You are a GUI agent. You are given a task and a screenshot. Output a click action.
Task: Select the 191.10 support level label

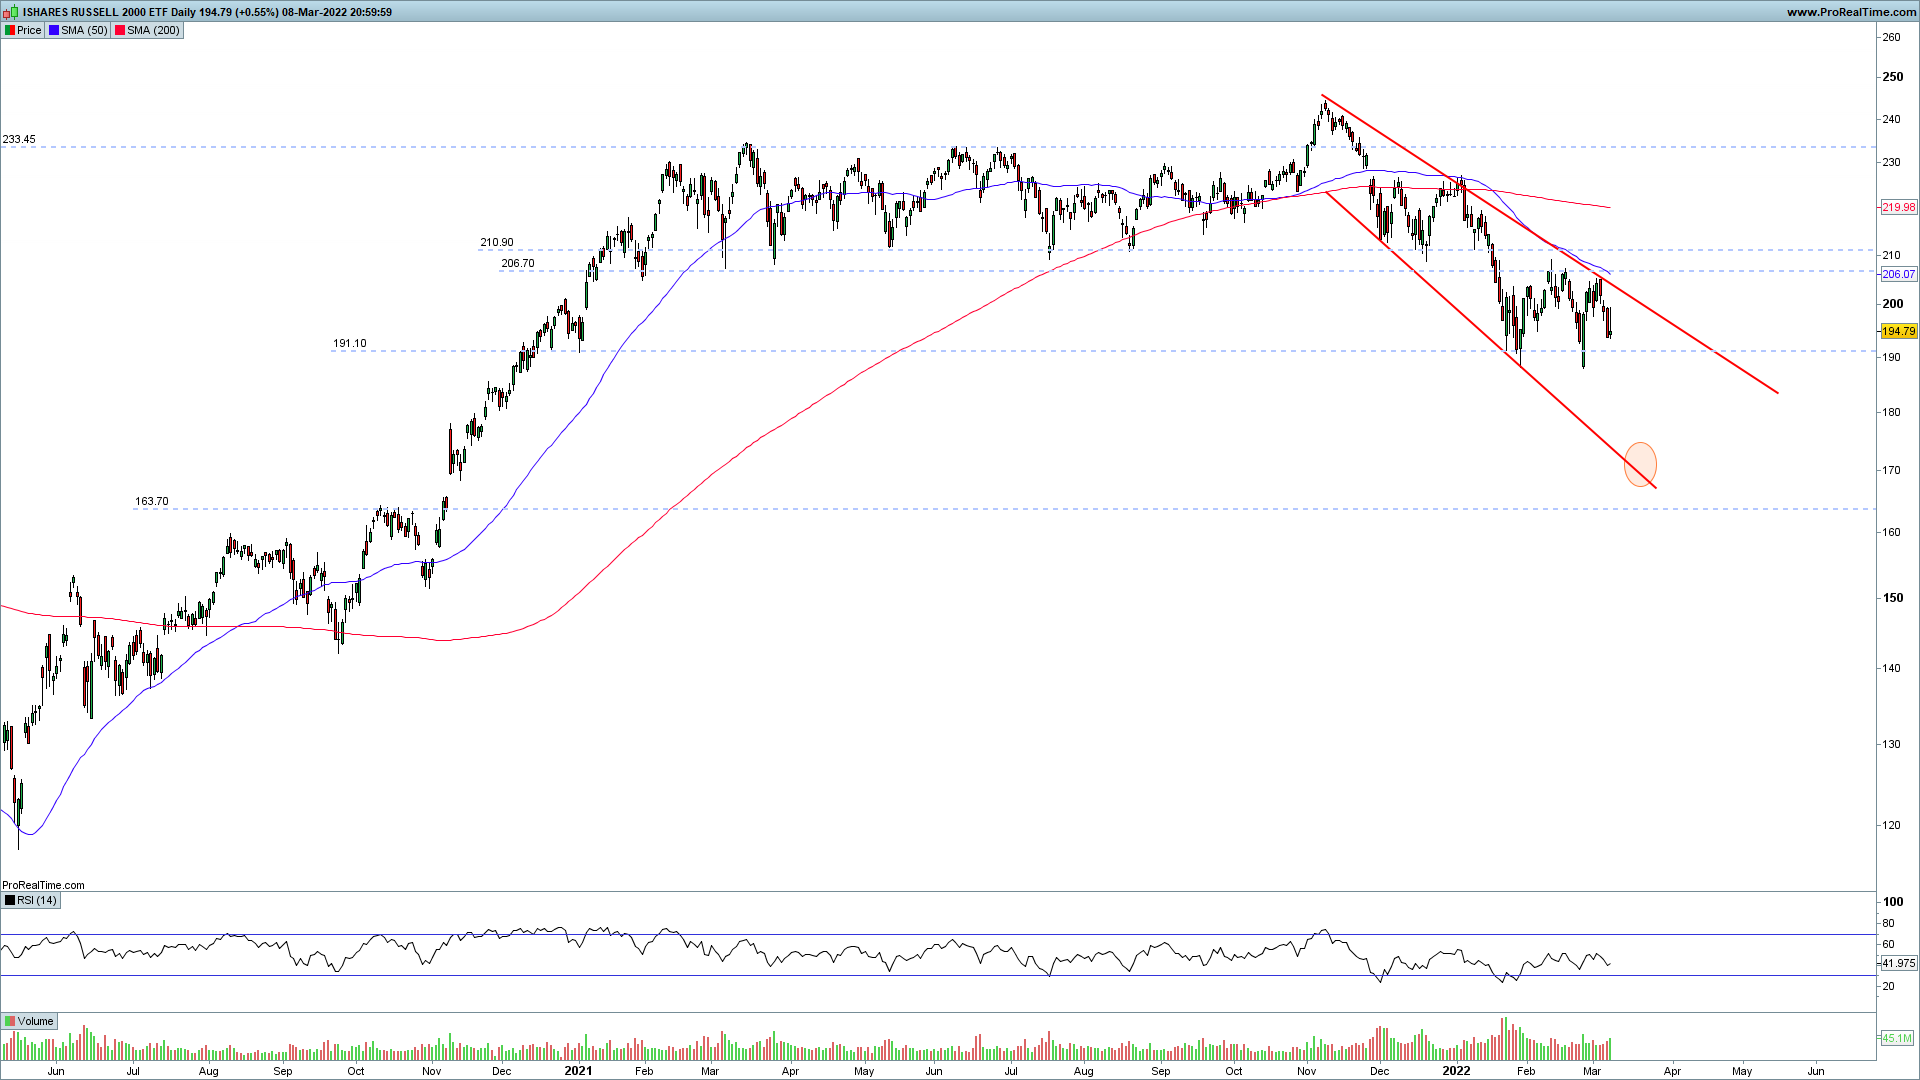coord(349,343)
